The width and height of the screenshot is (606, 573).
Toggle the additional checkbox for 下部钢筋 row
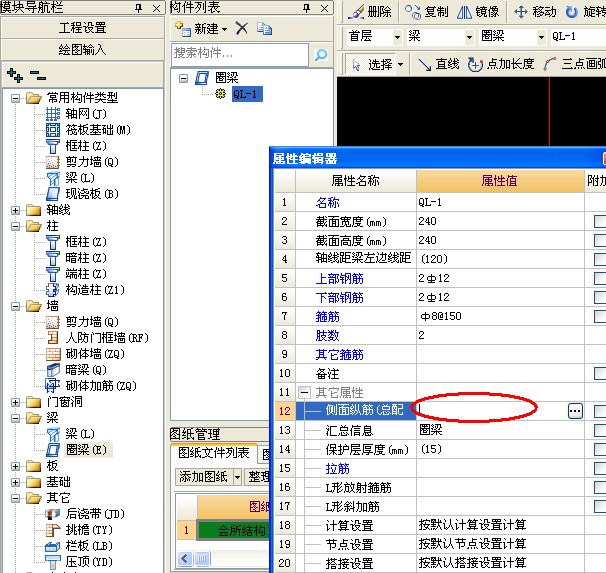(600, 298)
